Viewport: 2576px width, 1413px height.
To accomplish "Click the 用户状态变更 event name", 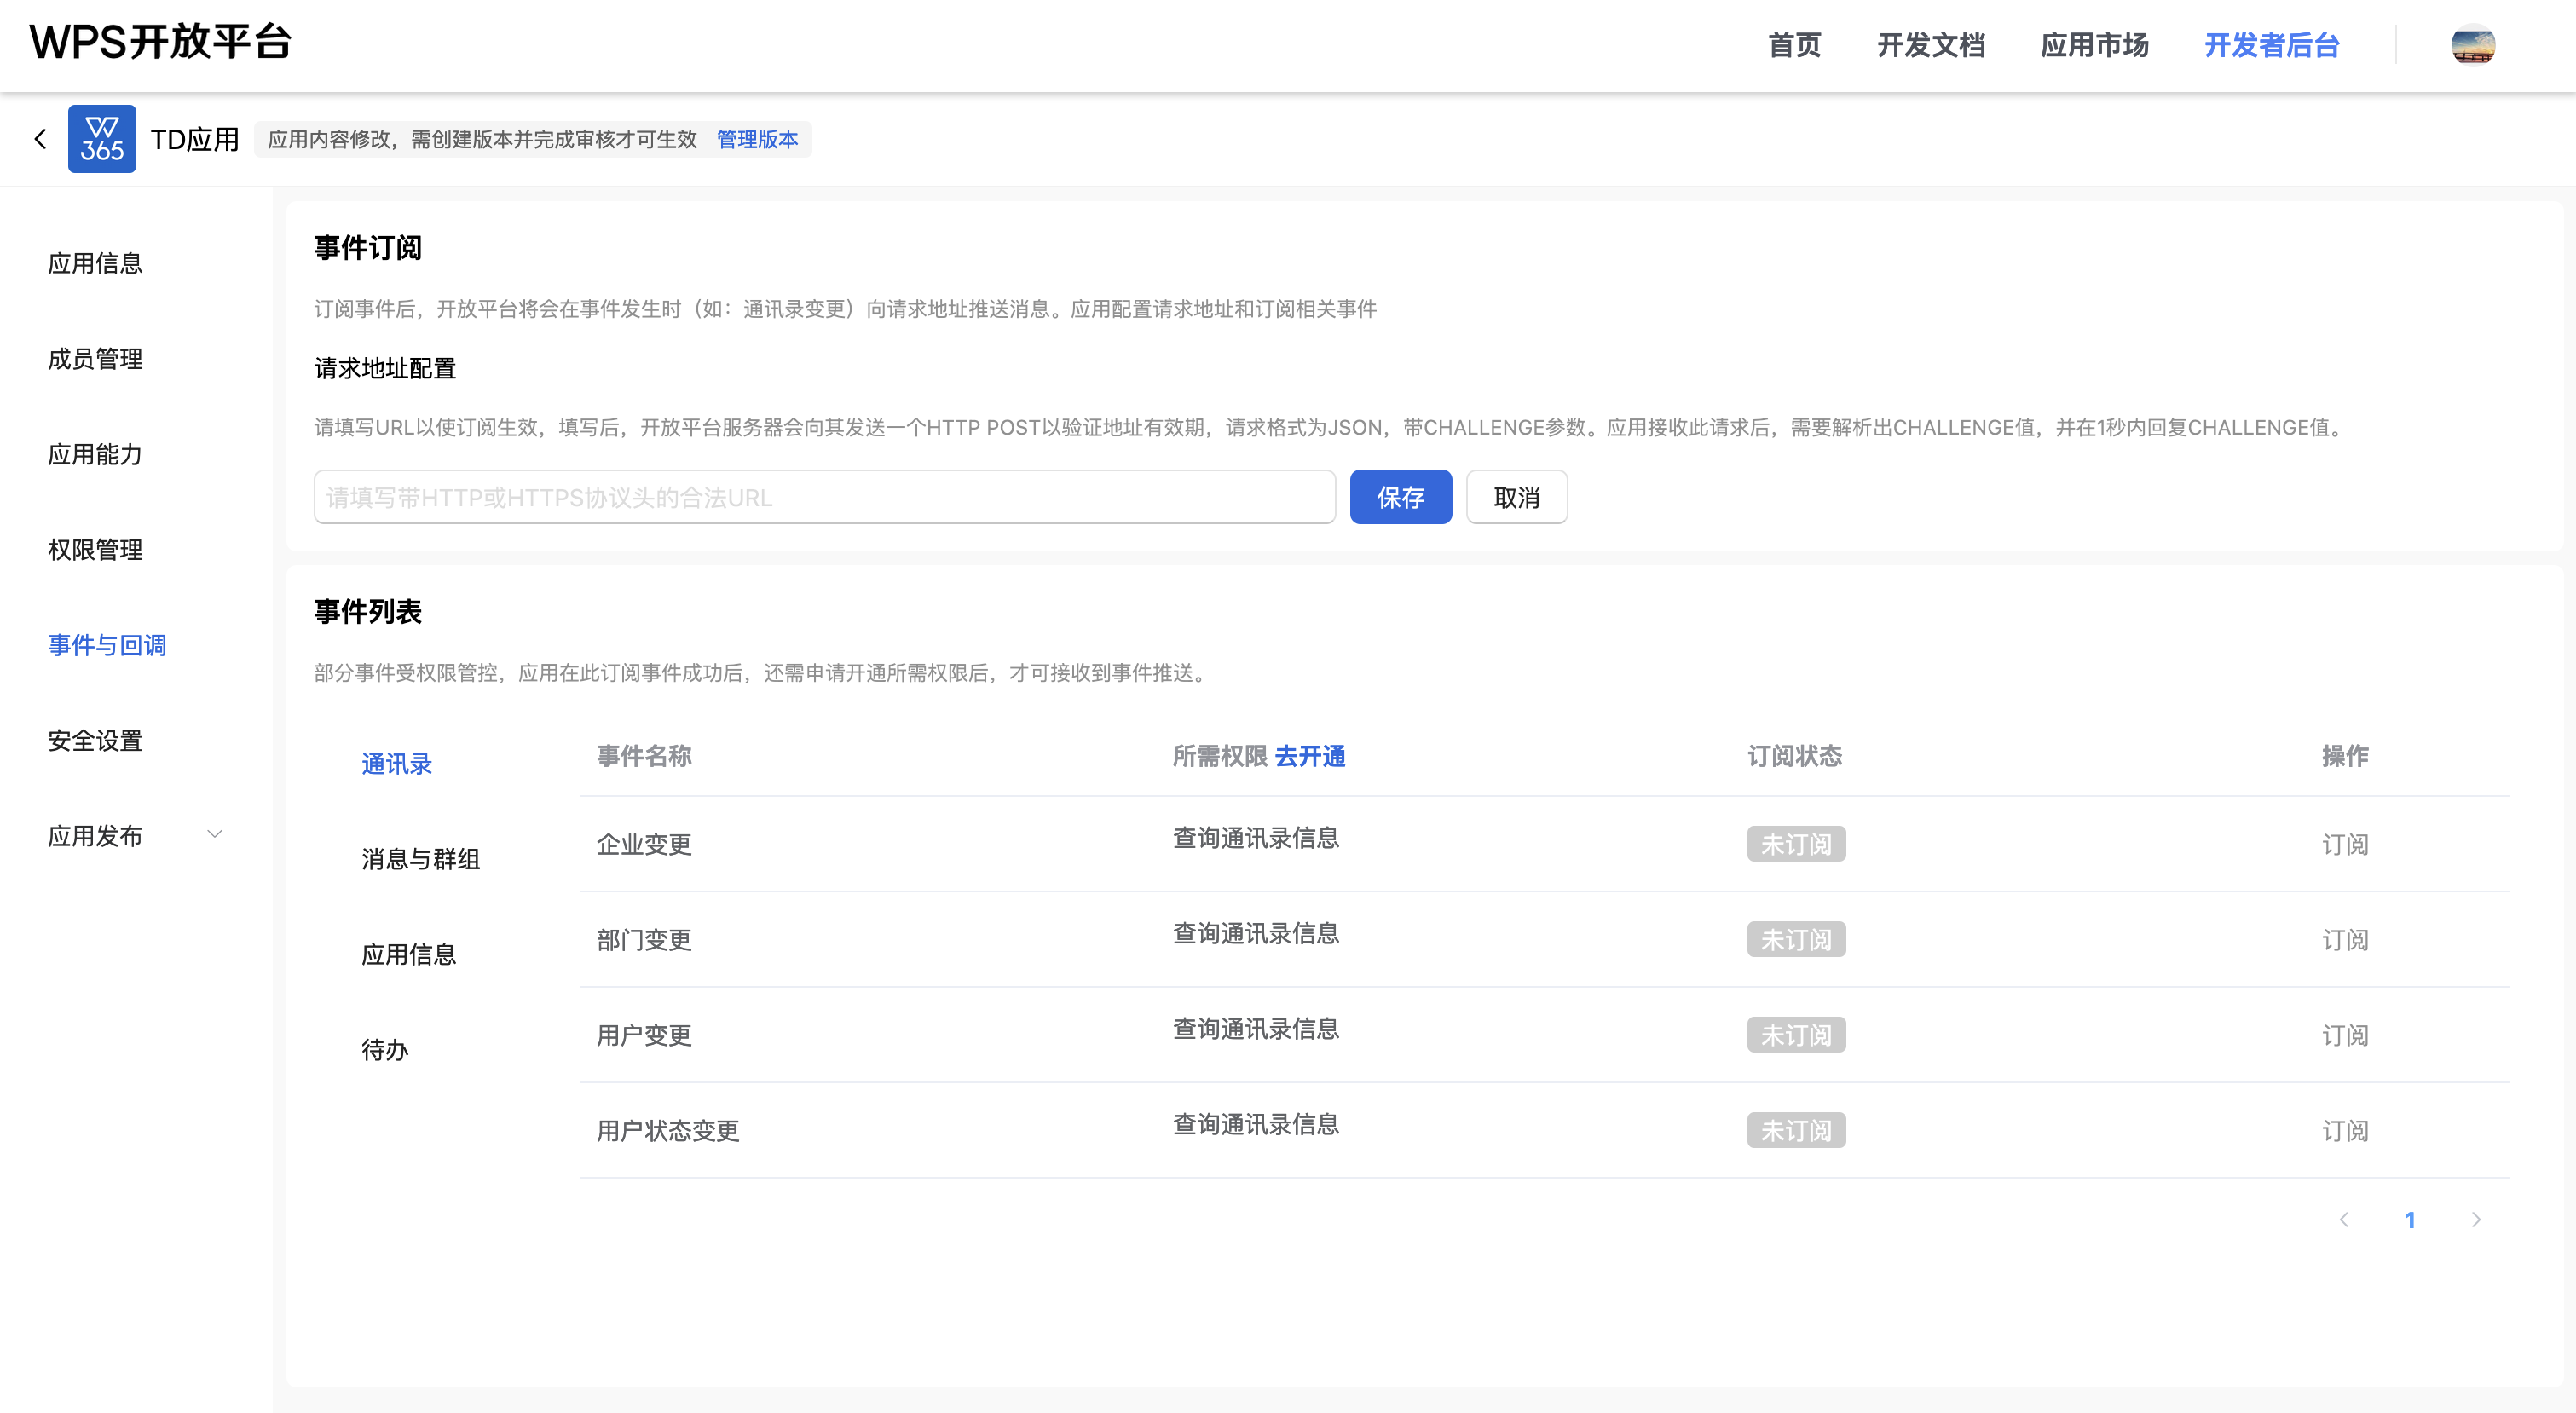I will click(668, 1131).
